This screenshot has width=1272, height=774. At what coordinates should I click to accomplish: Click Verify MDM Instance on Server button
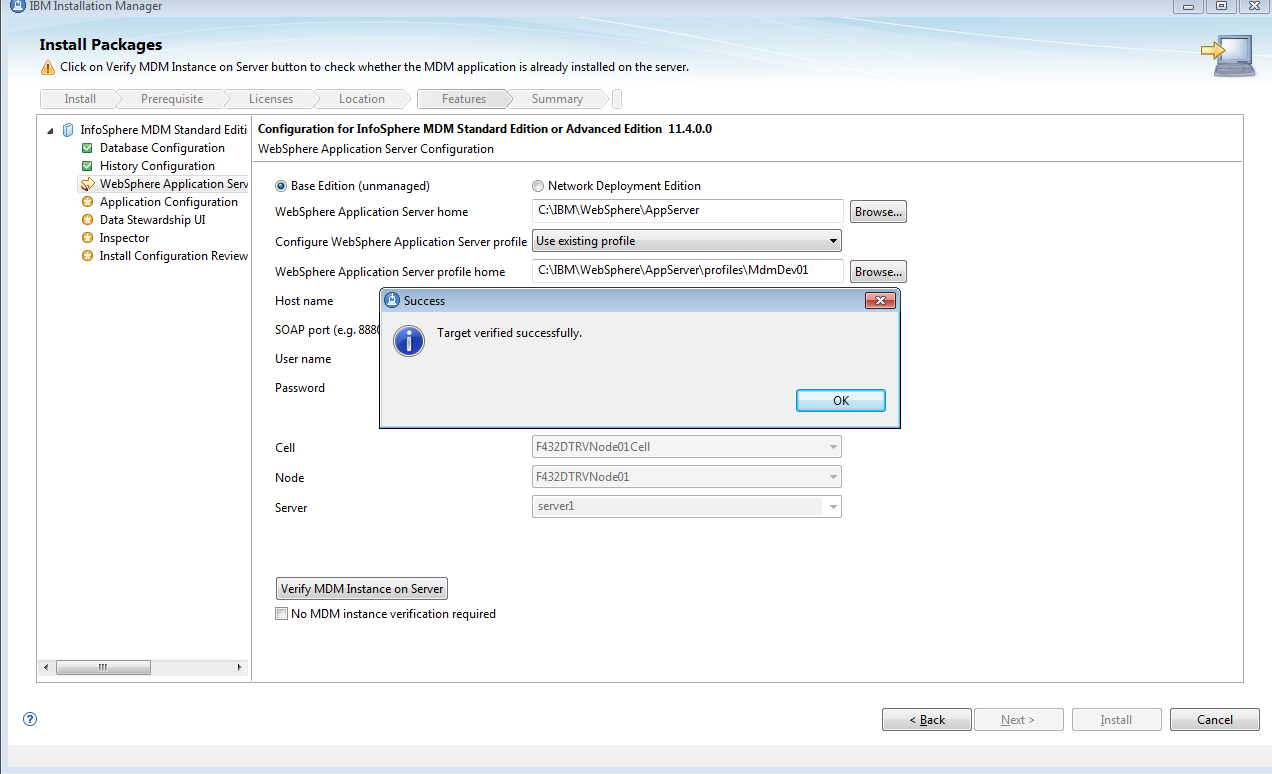pyautogui.click(x=362, y=589)
